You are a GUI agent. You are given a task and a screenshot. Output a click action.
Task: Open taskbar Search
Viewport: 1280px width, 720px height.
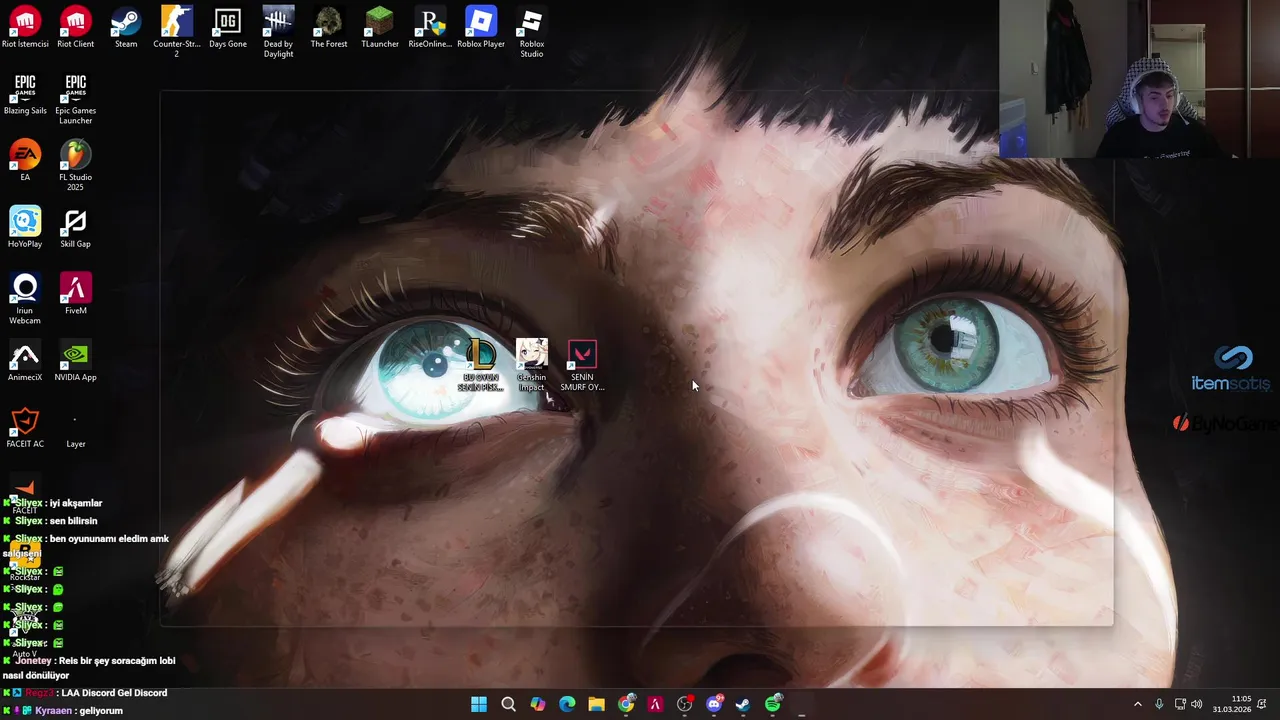[x=508, y=704]
